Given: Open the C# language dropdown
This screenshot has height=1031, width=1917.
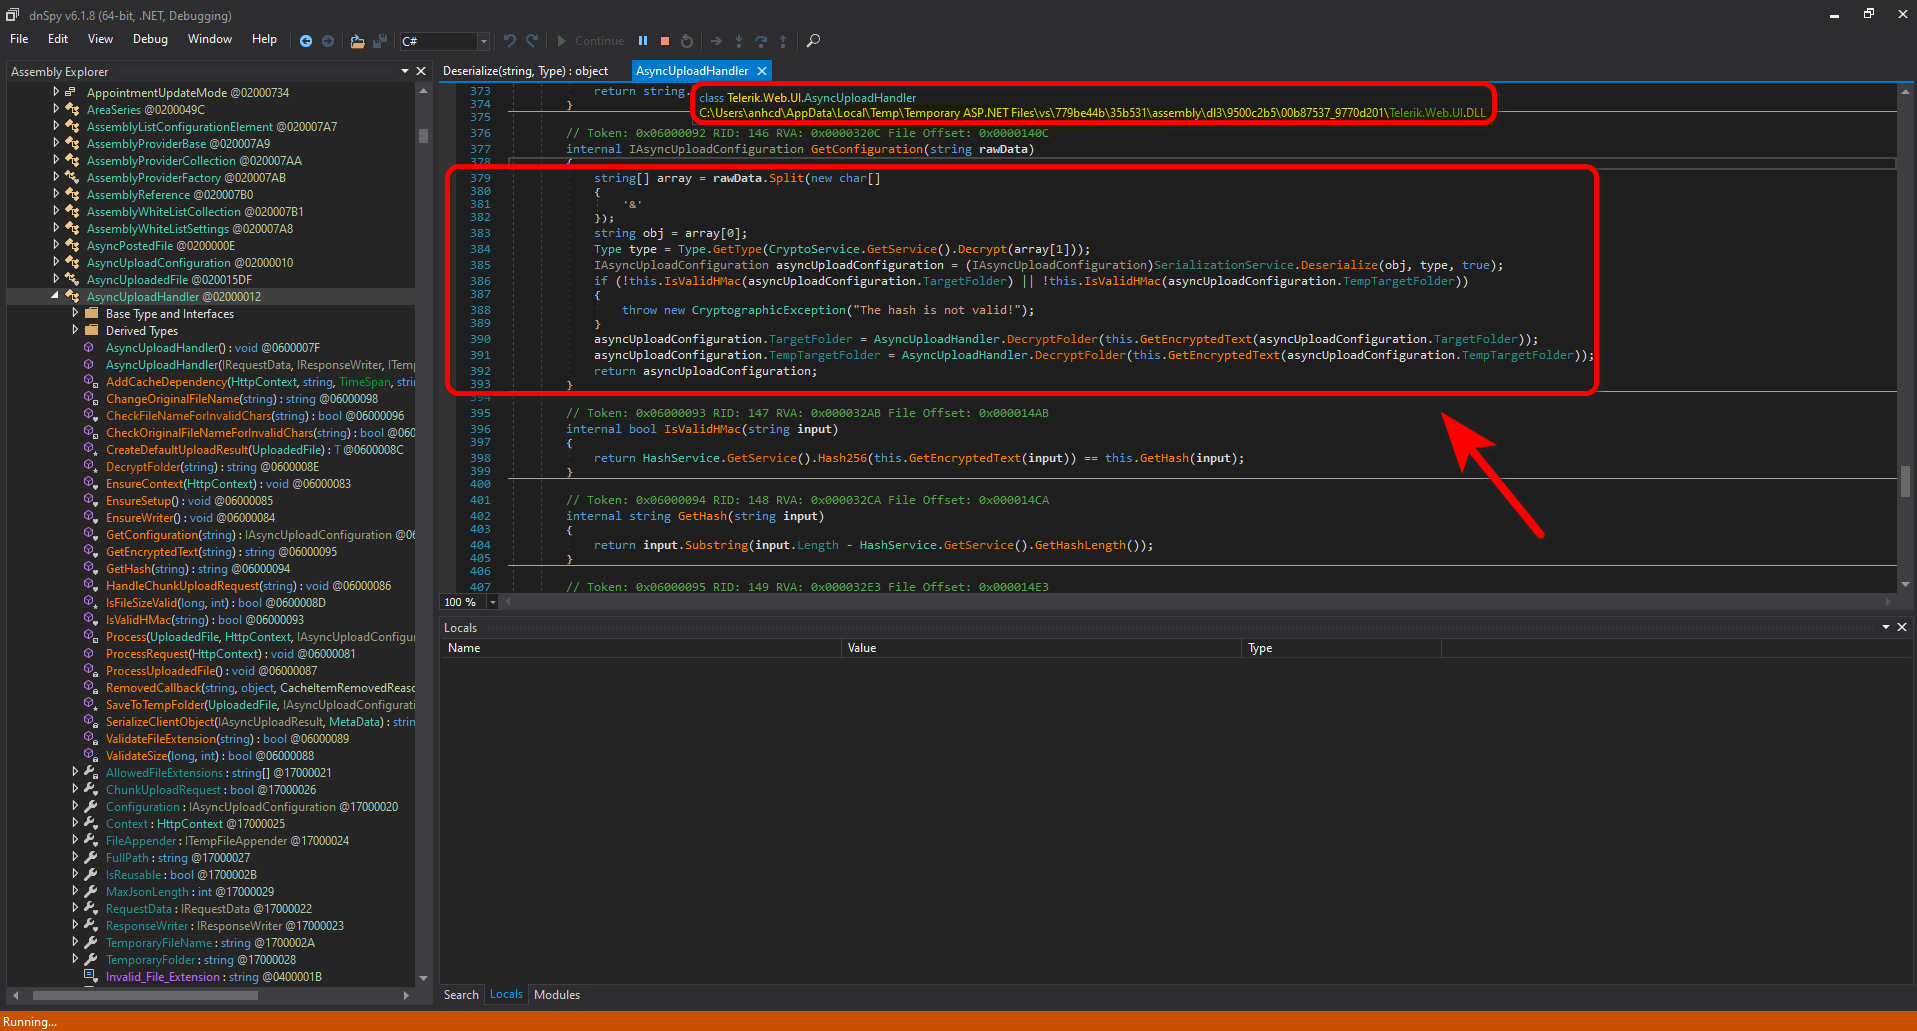Looking at the screenshot, I should pyautogui.click(x=484, y=41).
